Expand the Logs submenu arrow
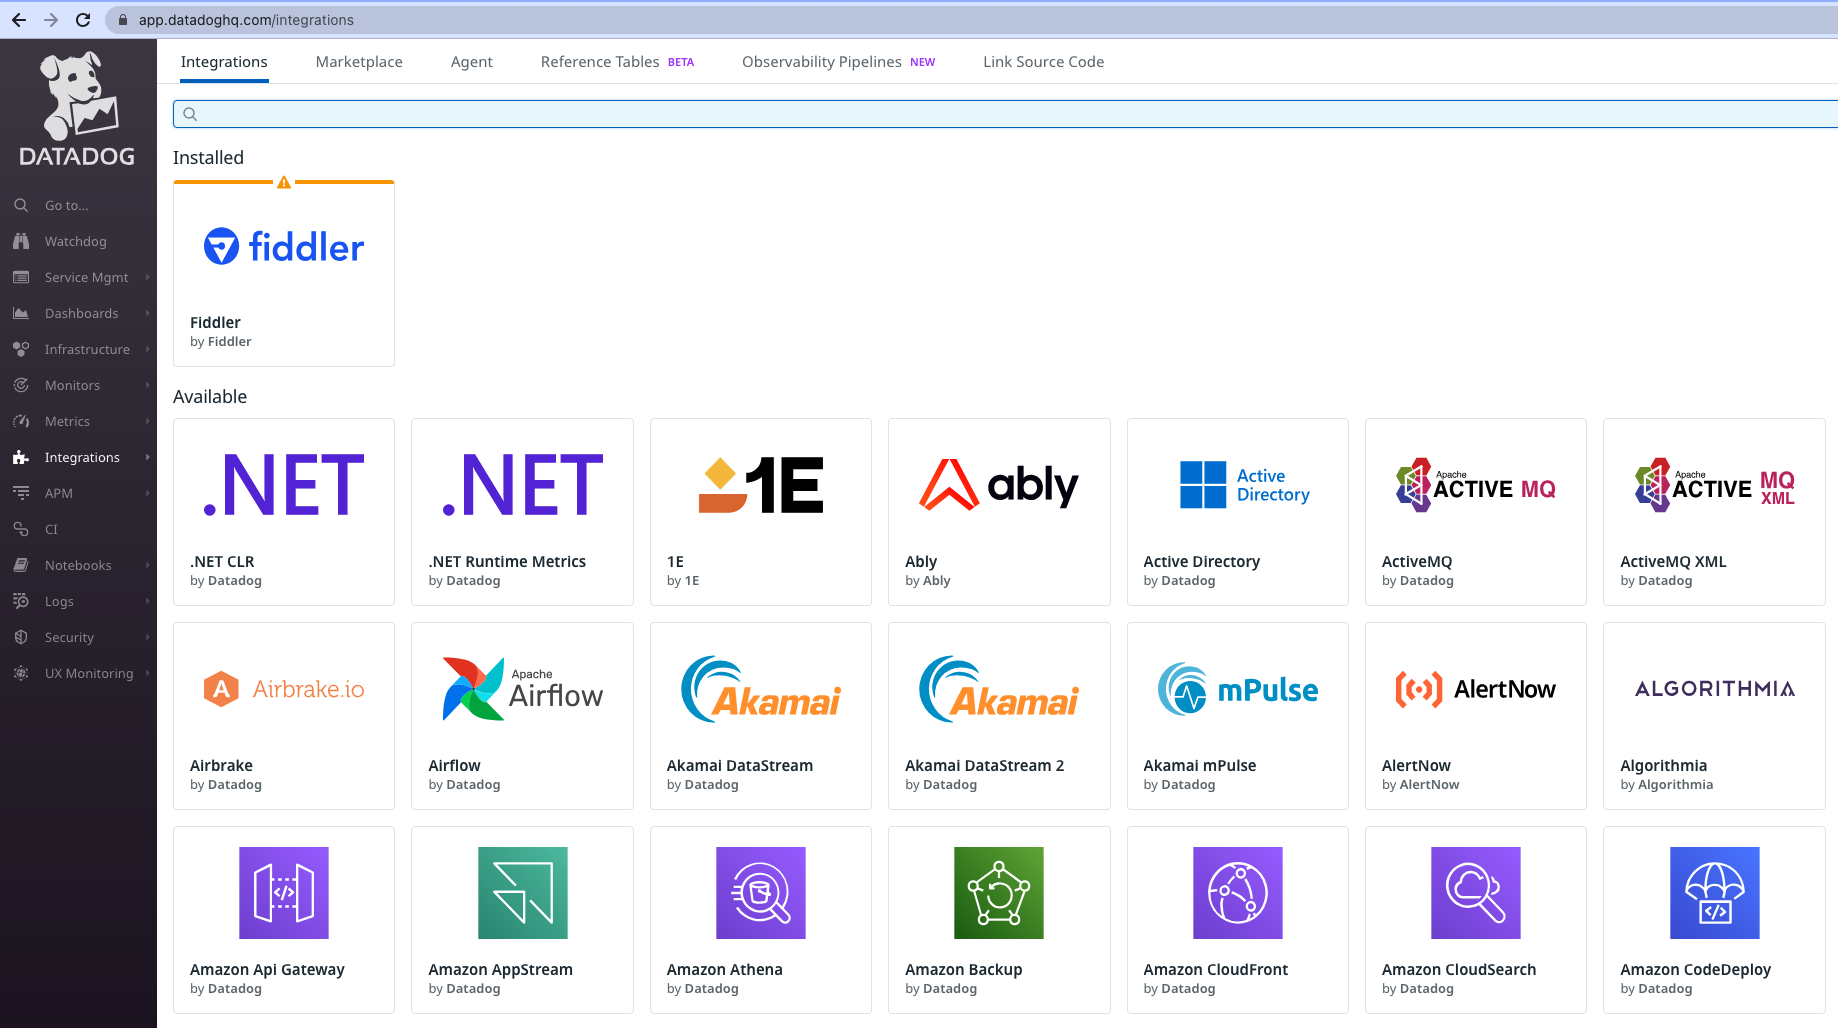1838x1028 pixels. click(x=147, y=601)
